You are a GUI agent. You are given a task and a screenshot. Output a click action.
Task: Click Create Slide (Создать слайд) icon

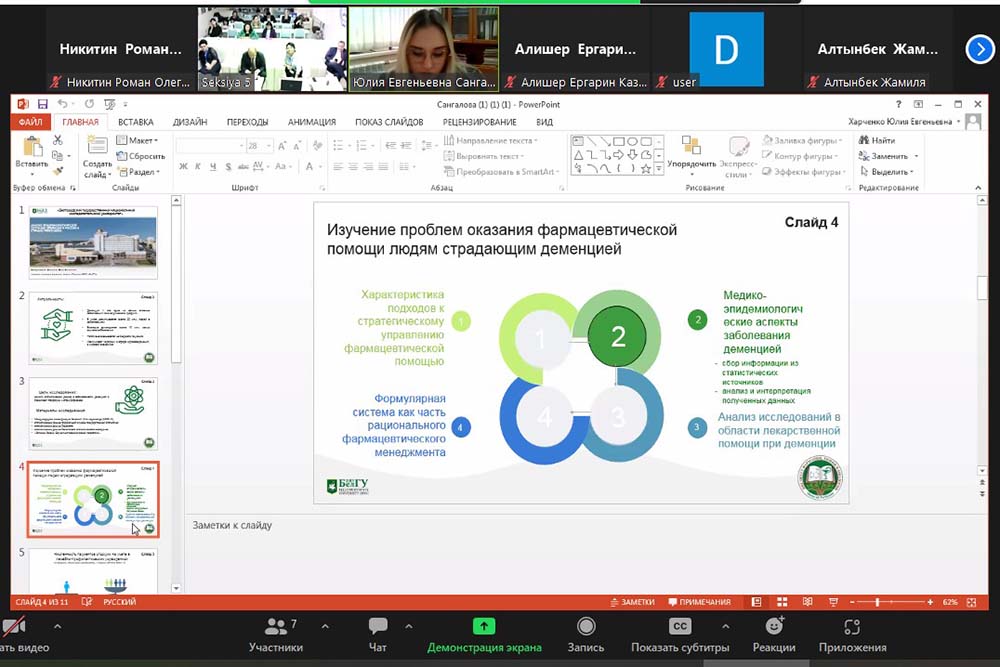coord(97,150)
